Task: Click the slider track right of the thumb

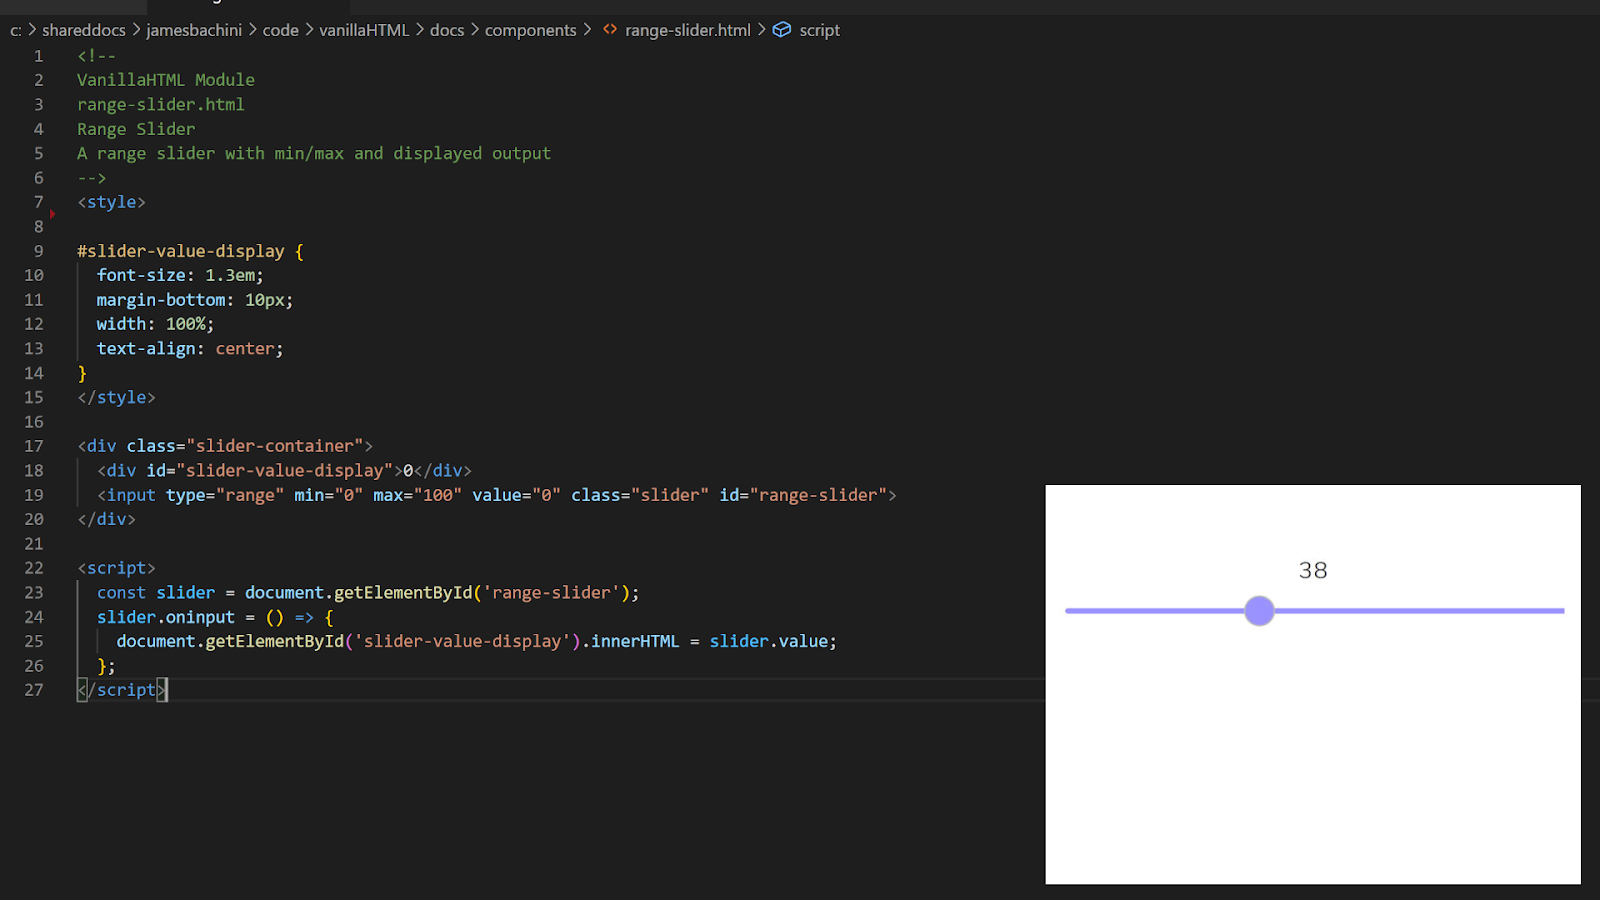Action: [1420, 611]
